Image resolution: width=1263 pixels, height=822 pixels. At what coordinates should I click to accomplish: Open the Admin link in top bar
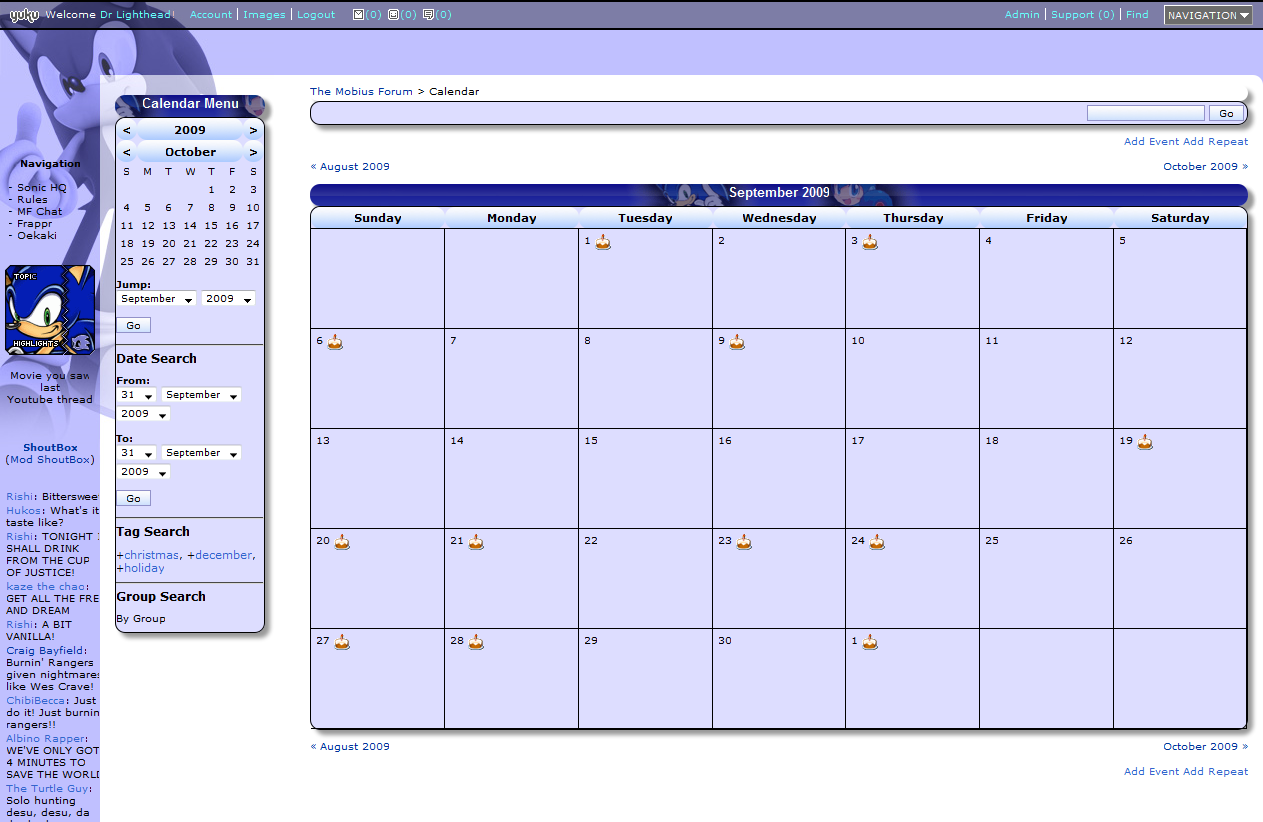pos(1022,15)
